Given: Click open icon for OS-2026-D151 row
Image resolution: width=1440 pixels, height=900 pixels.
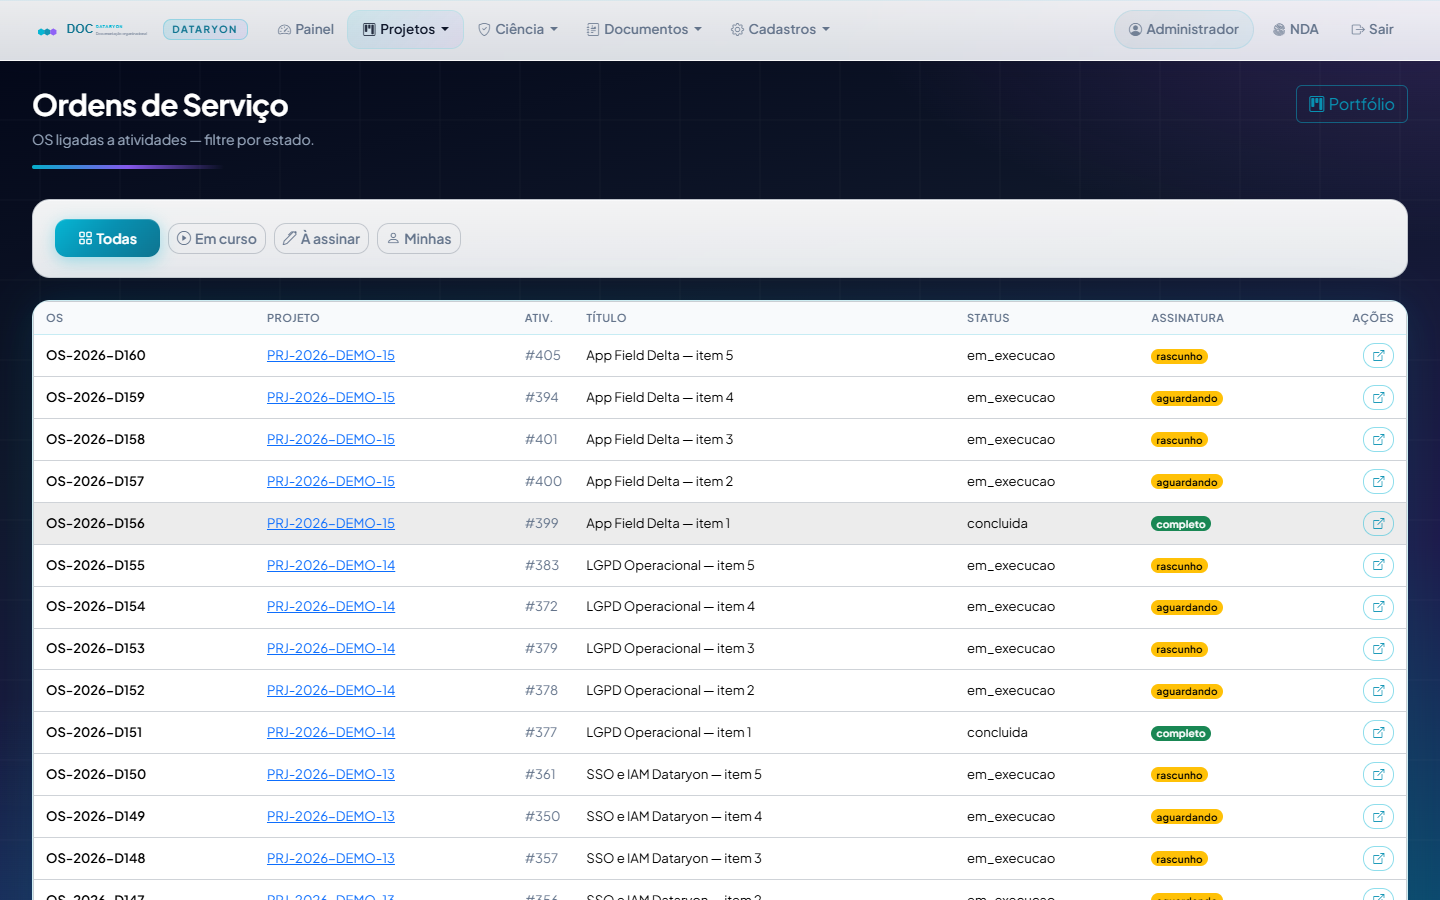Looking at the screenshot, I should 1378,733.
